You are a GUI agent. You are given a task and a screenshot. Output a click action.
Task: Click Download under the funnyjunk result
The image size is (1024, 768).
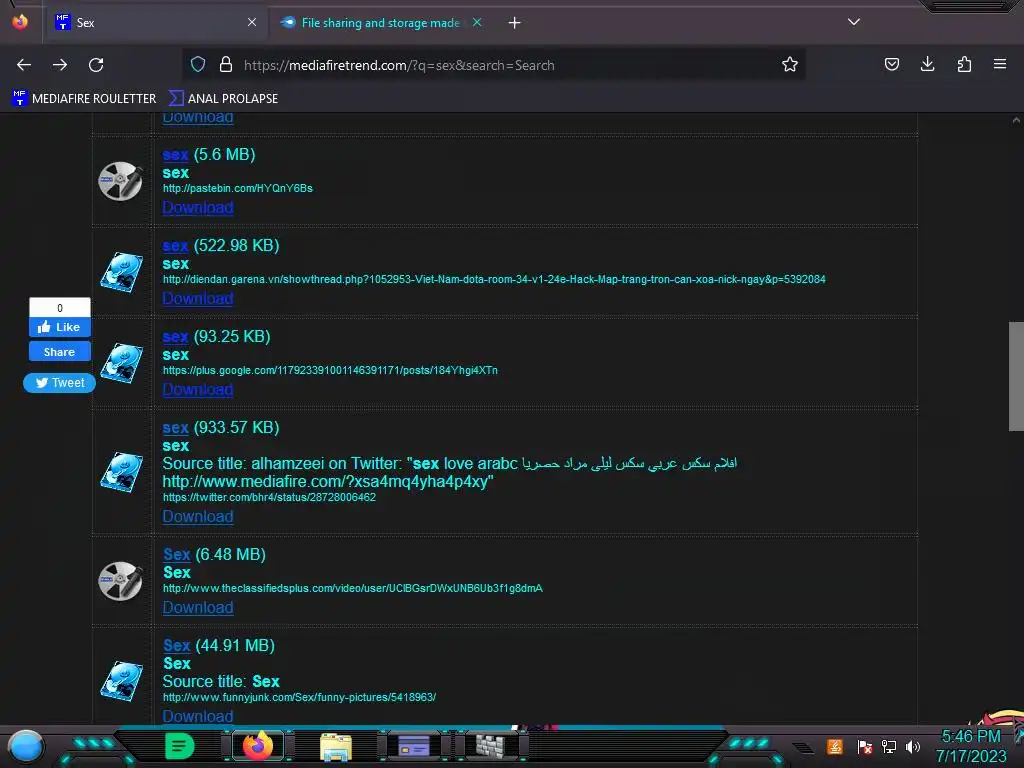point(198,716)
